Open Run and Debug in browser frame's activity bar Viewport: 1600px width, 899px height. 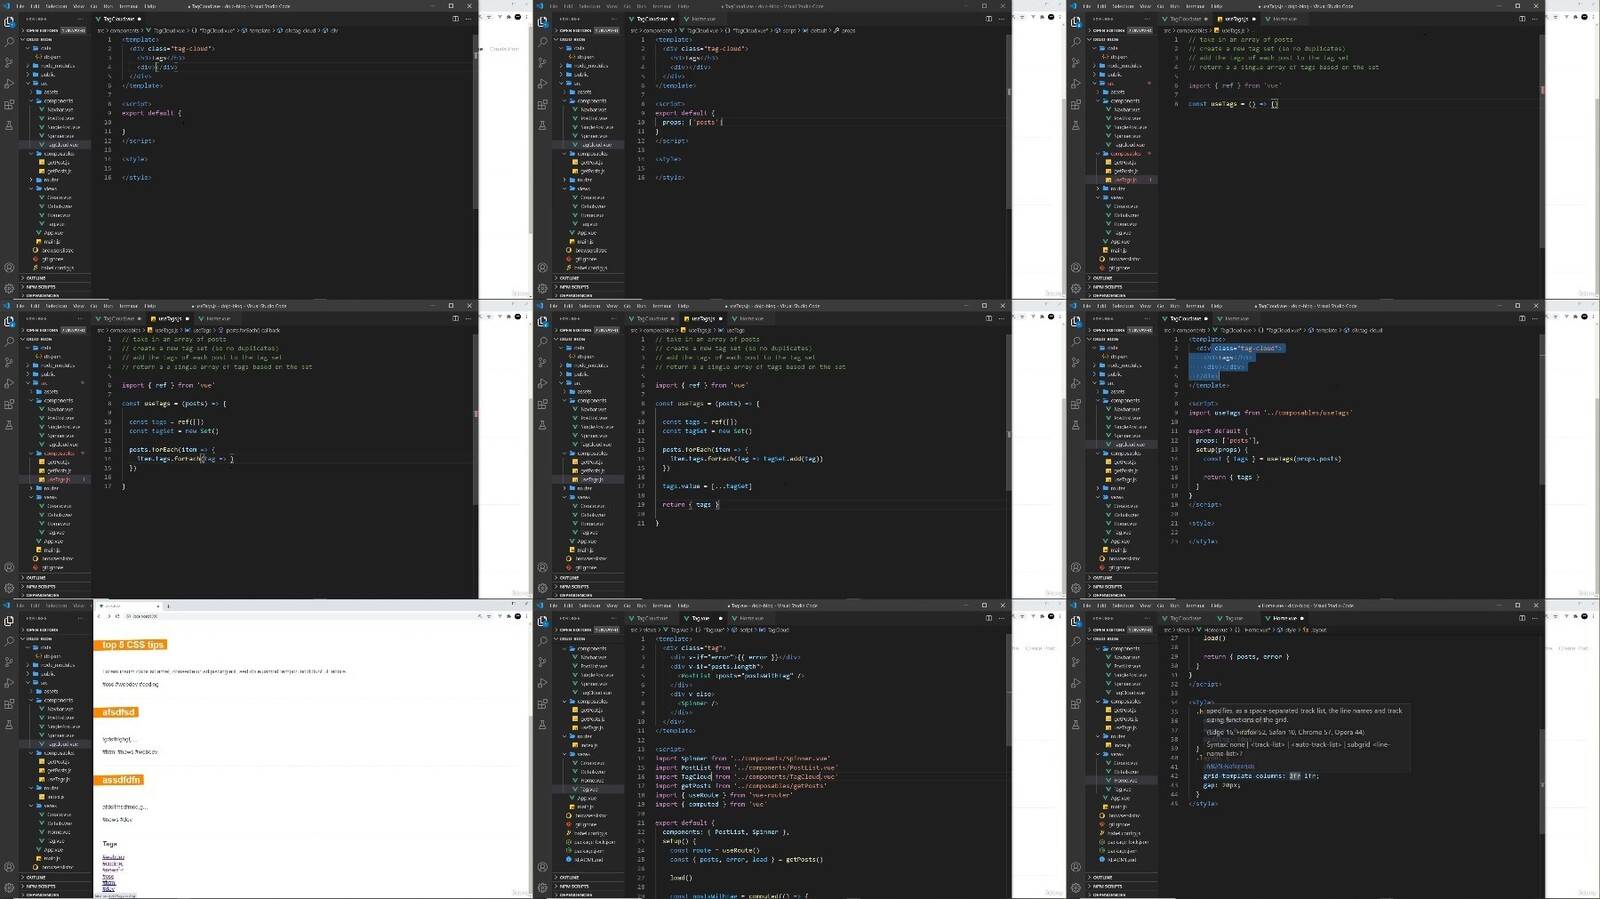9,684
